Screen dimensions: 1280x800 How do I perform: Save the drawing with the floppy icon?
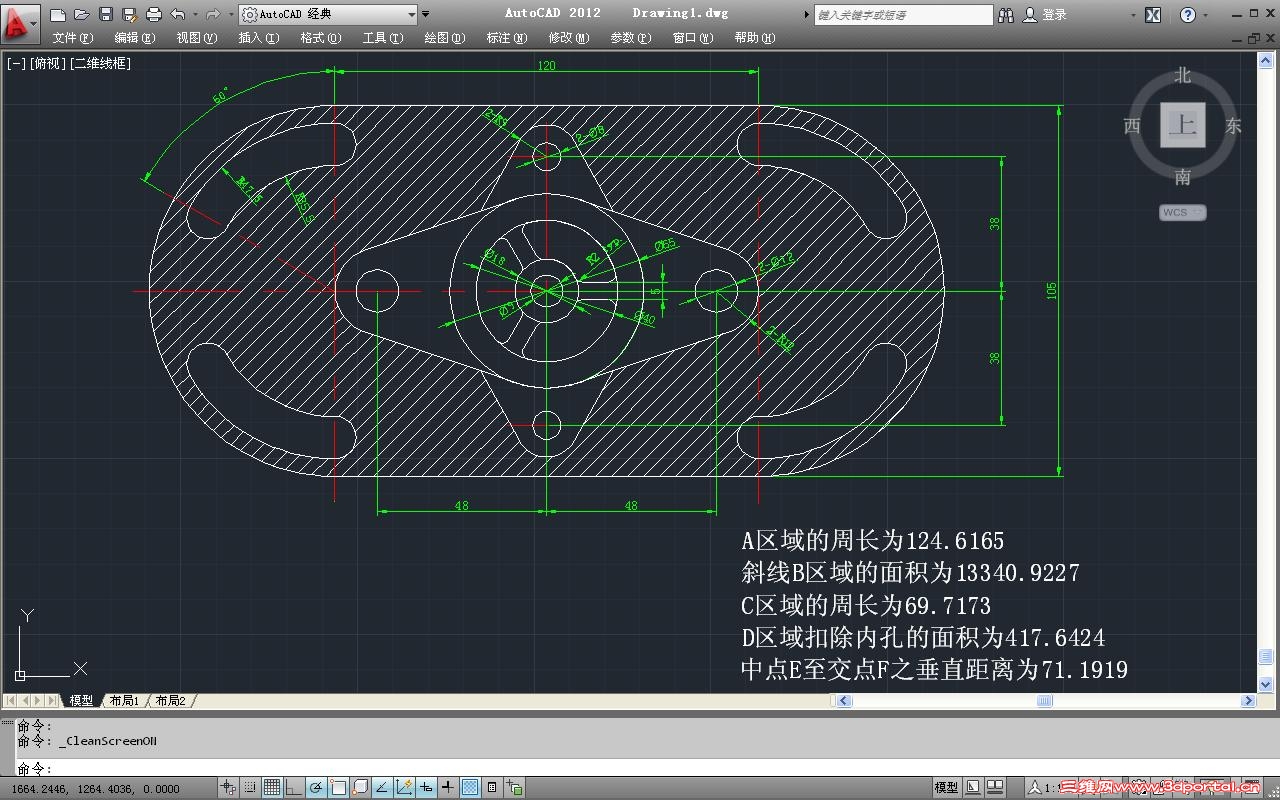click(x=106, y=14)
